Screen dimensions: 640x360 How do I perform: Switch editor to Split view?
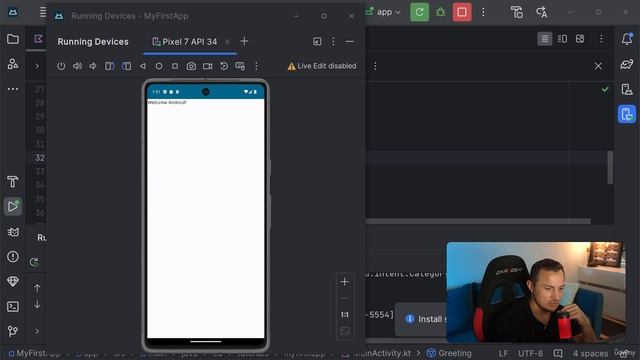[x=562, y=39]
